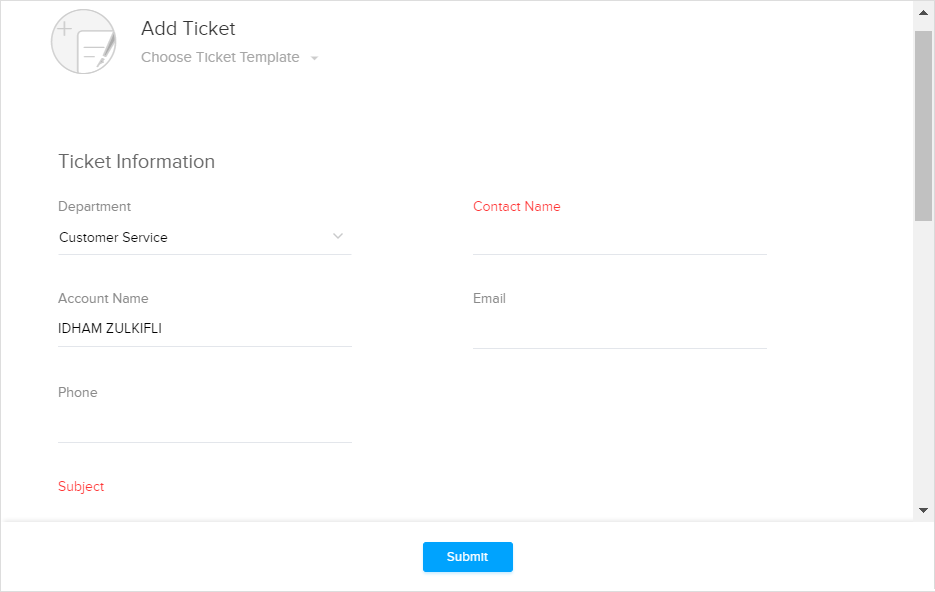Click the red Contact Name label
Screen dimensions: 935x592
pos(516,206)
